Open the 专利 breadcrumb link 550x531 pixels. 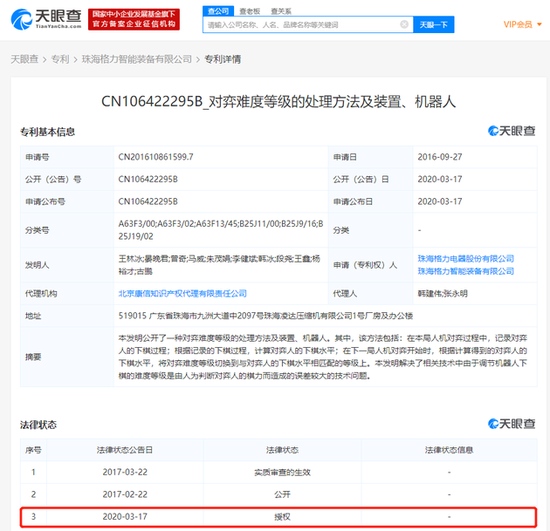point(60,59)
